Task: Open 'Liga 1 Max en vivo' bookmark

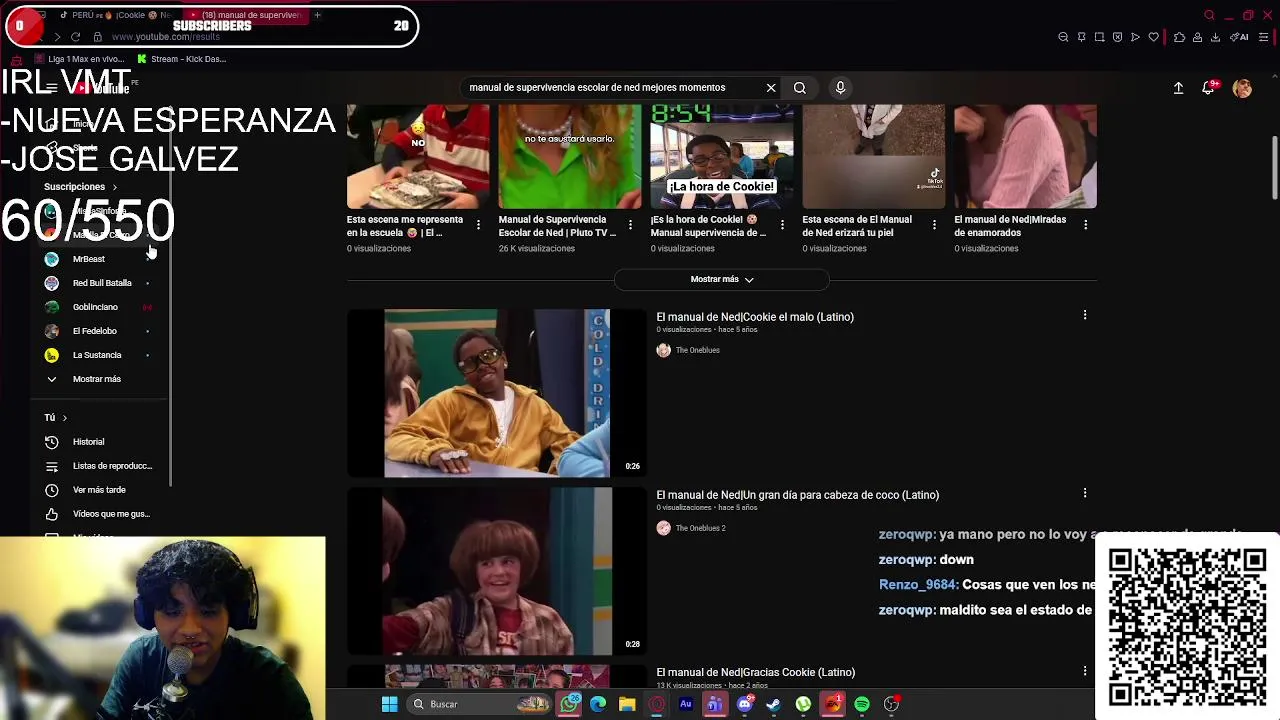Action: [79, 59]
